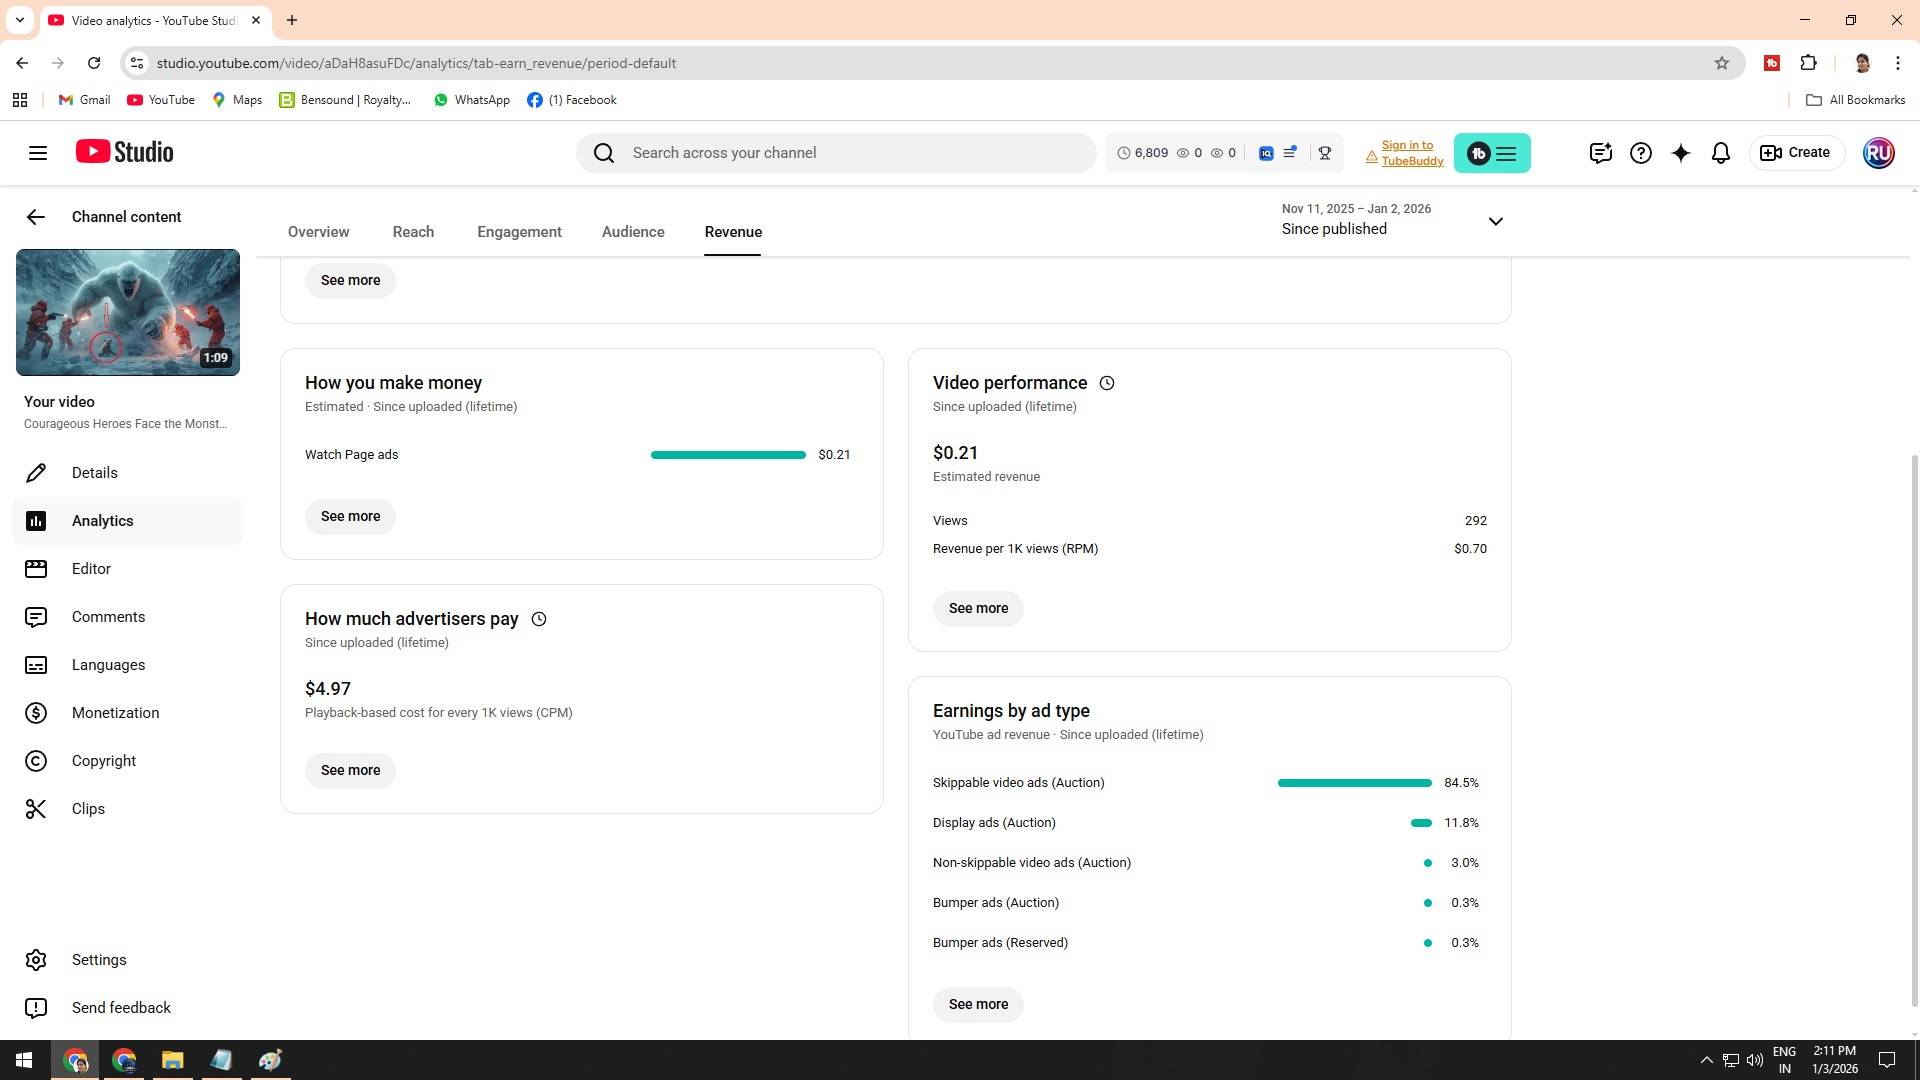Screen dimensions: 1920x1080
Task: Click the notifications bell icon
Action: click(x=1720, y=153)
